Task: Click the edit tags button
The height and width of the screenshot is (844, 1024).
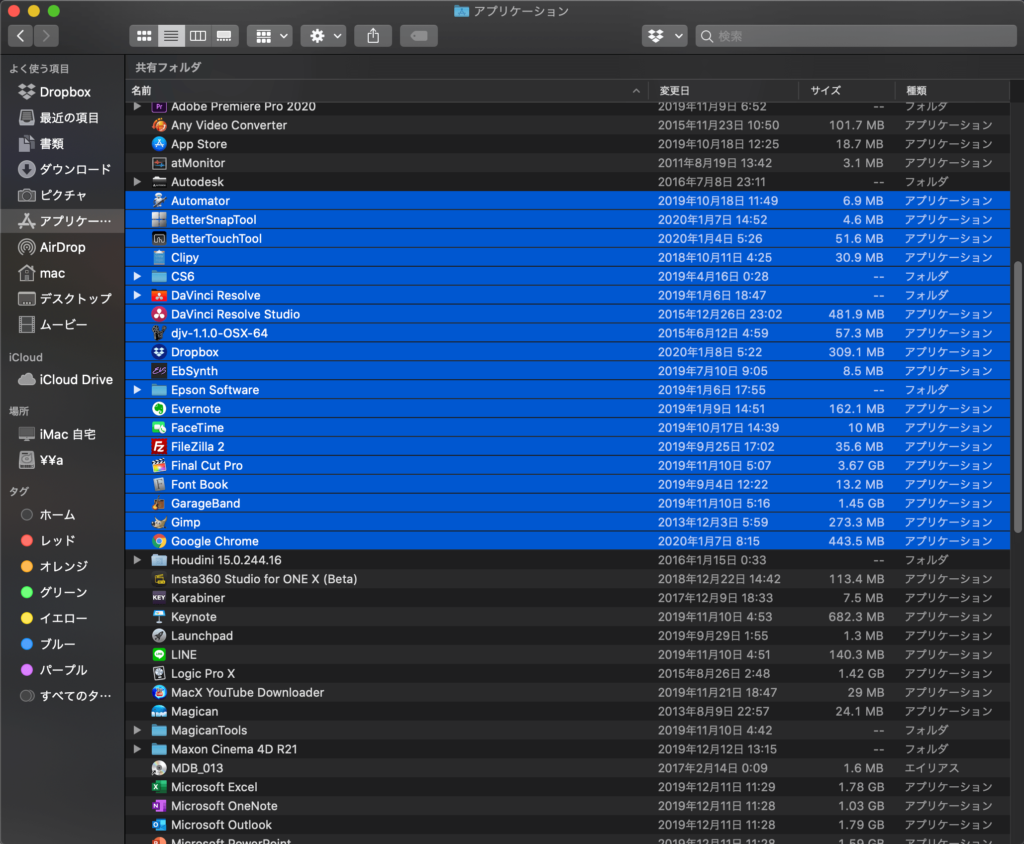Action: [x=419, y=36]
